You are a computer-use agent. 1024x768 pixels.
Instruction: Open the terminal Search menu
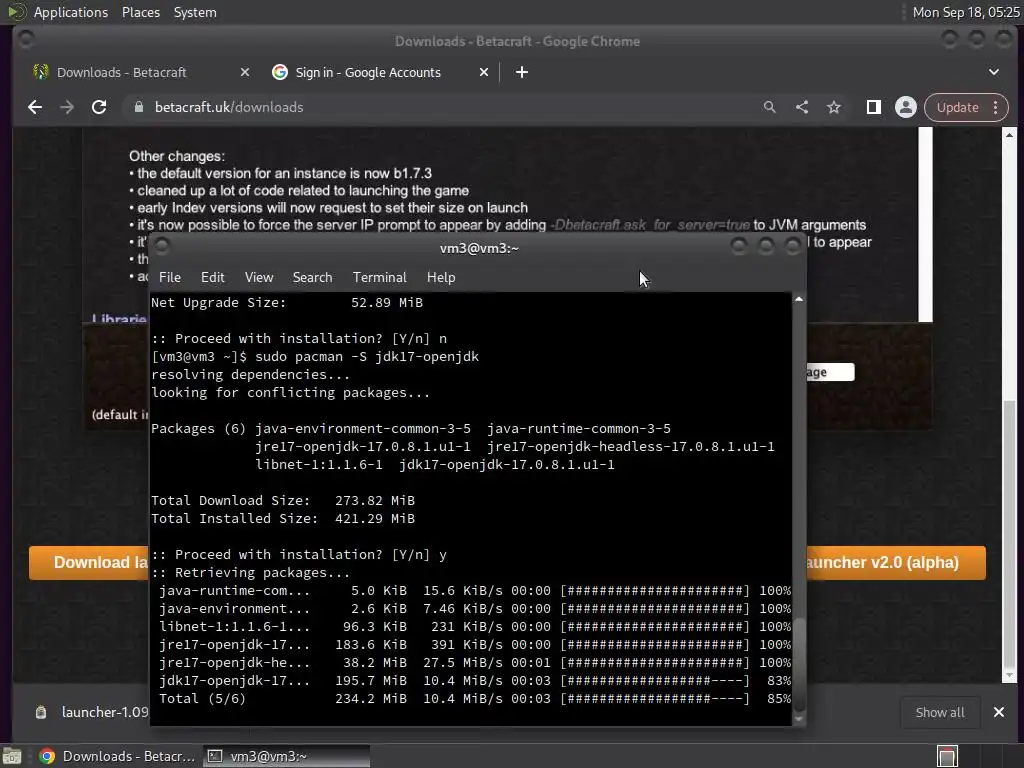click(313, 278)
